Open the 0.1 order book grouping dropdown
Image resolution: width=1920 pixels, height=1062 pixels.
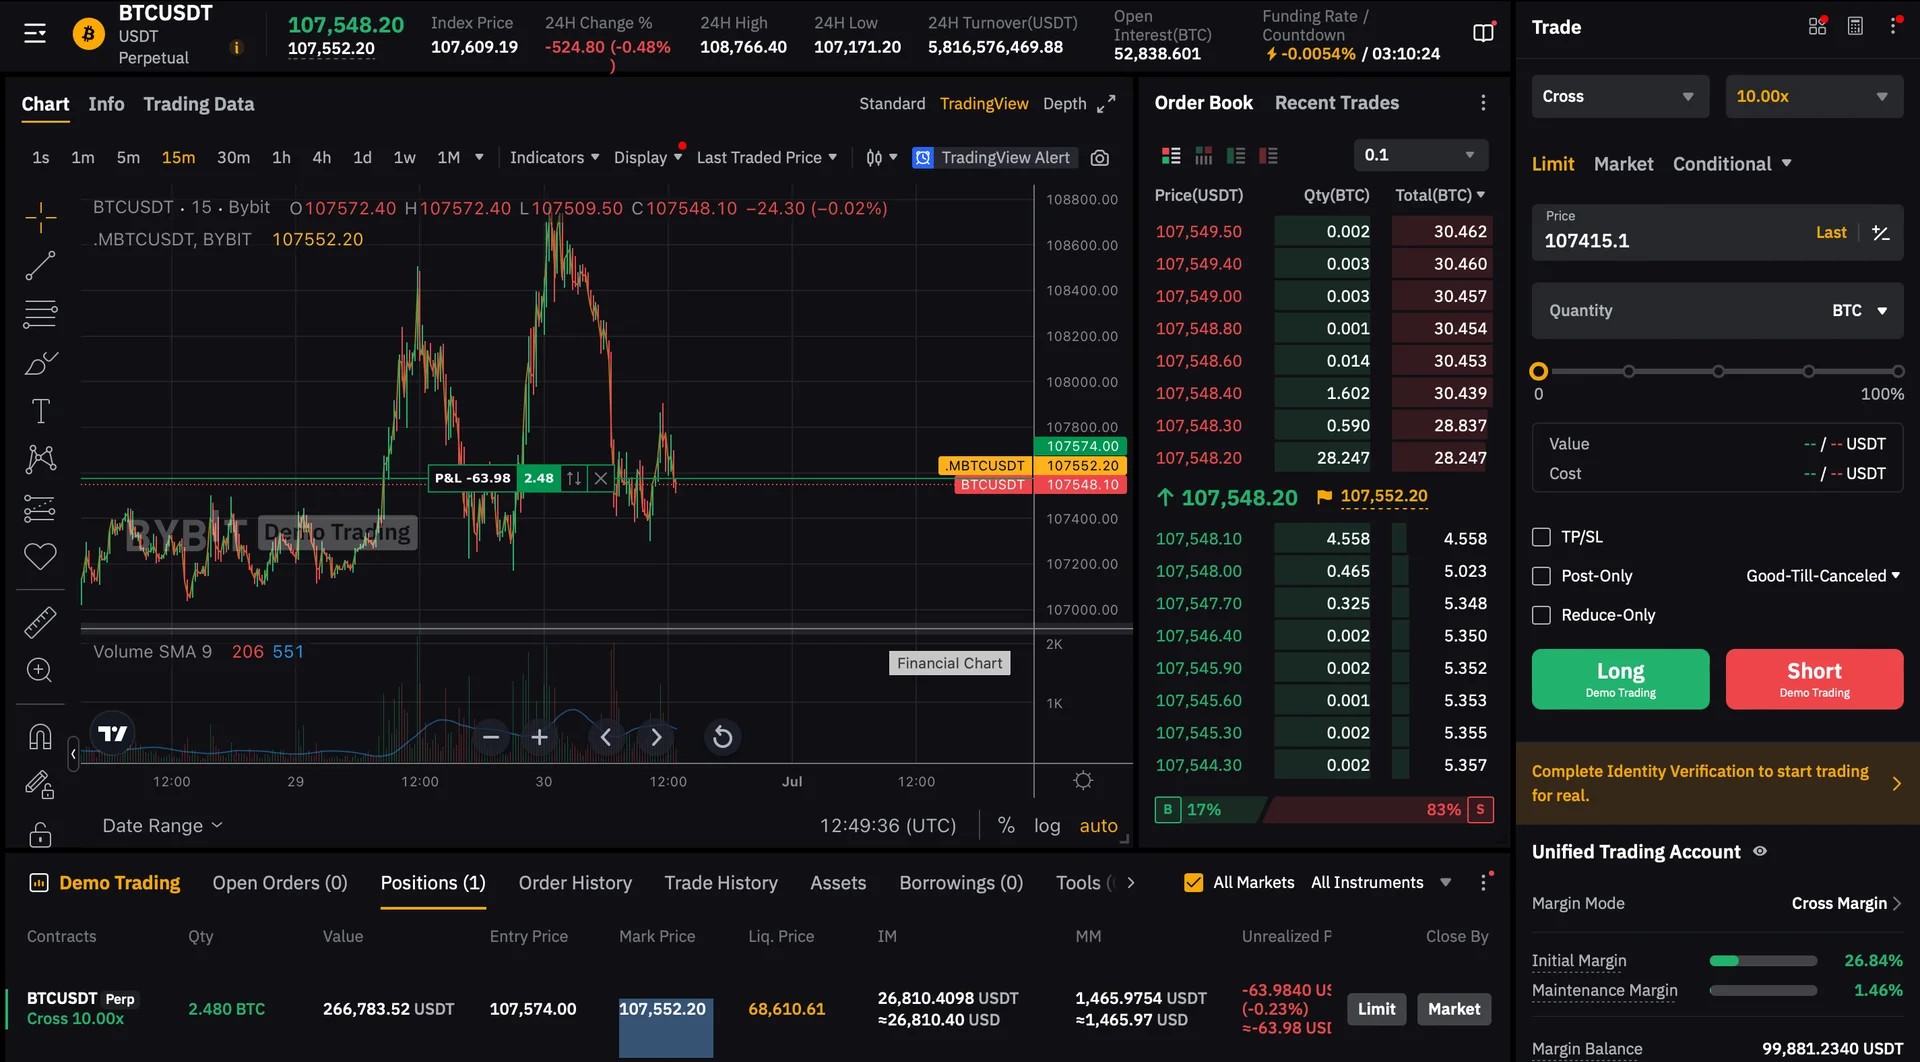[x=1420, y=155]
